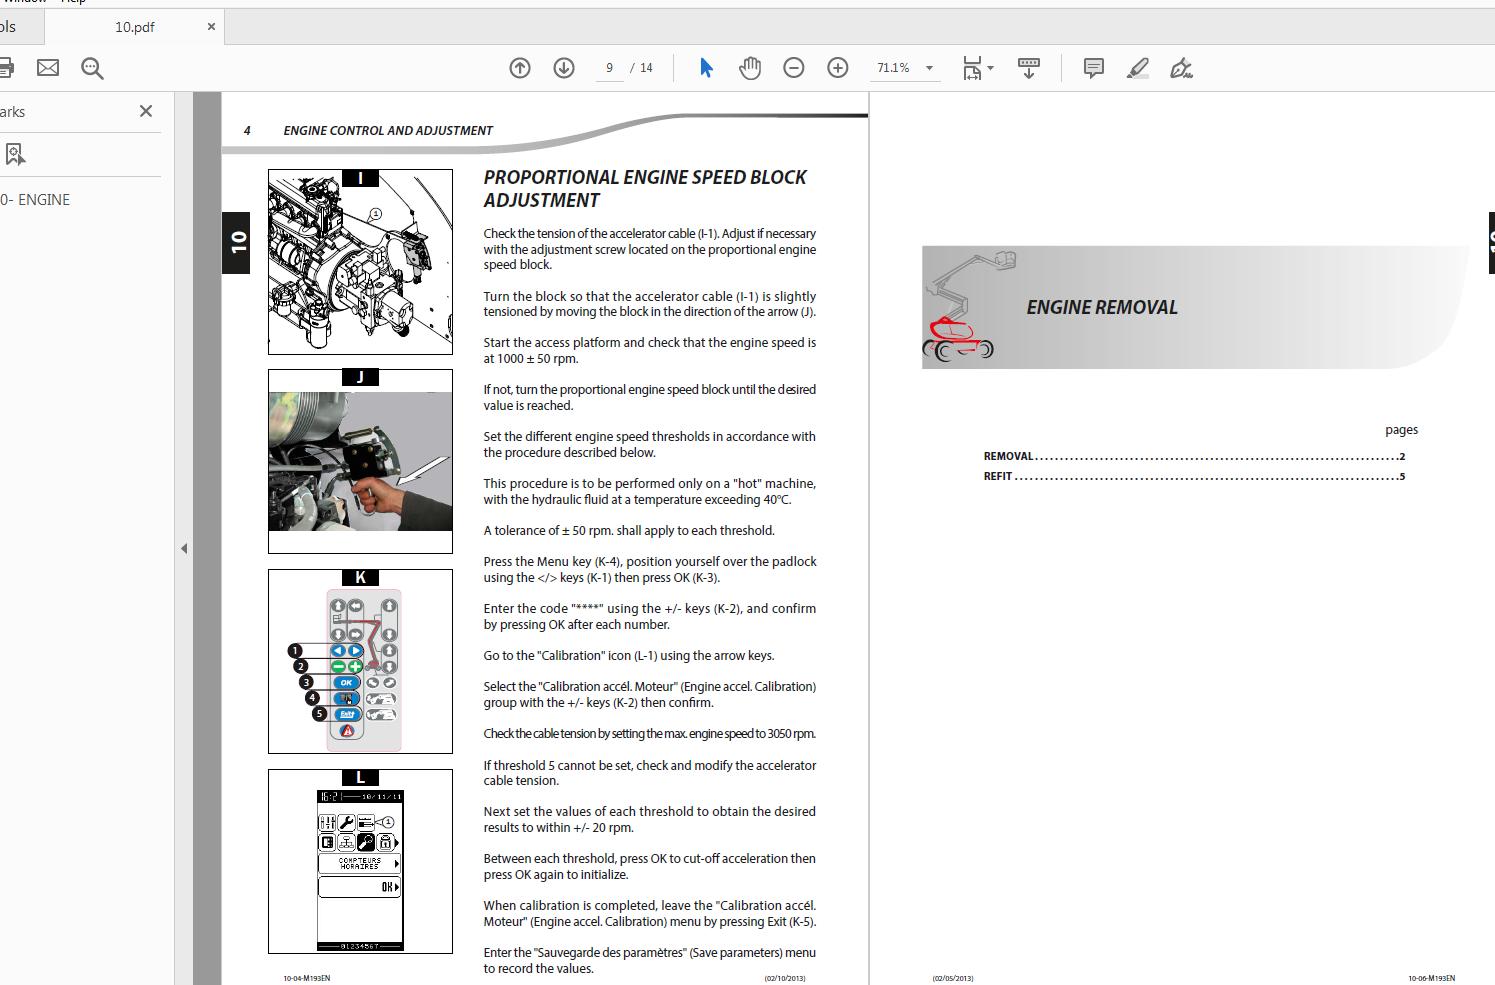Add a comment sticky note

(1094, 68)
